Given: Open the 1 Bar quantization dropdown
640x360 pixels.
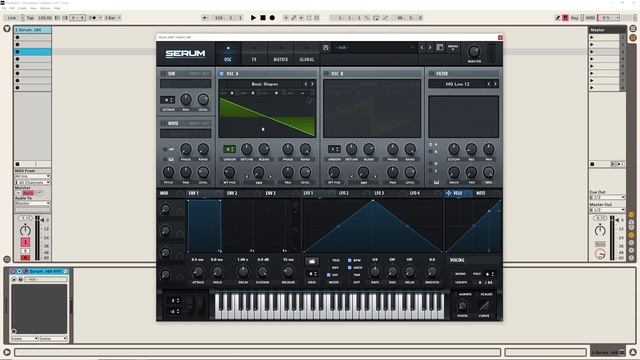Looking at the screenshot, I should coord(113,18).
